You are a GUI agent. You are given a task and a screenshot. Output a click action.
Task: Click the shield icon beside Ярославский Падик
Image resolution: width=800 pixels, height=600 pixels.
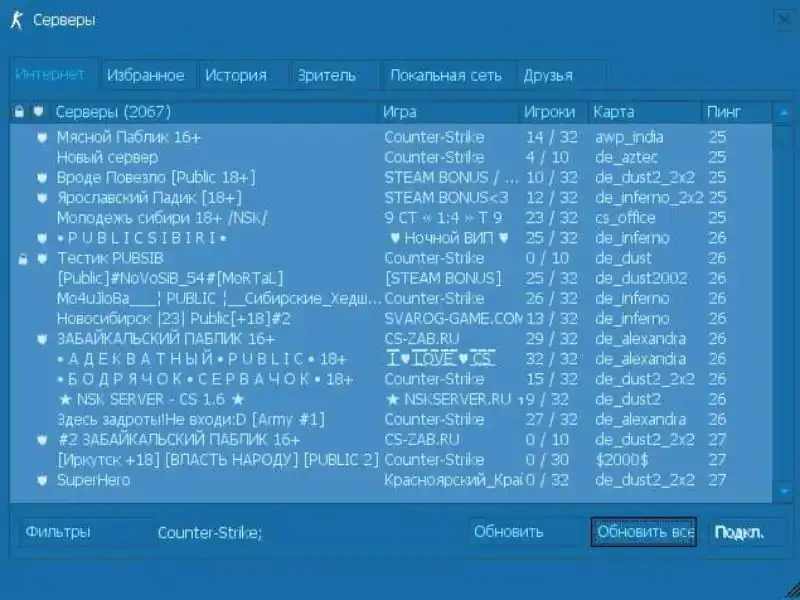42,198
